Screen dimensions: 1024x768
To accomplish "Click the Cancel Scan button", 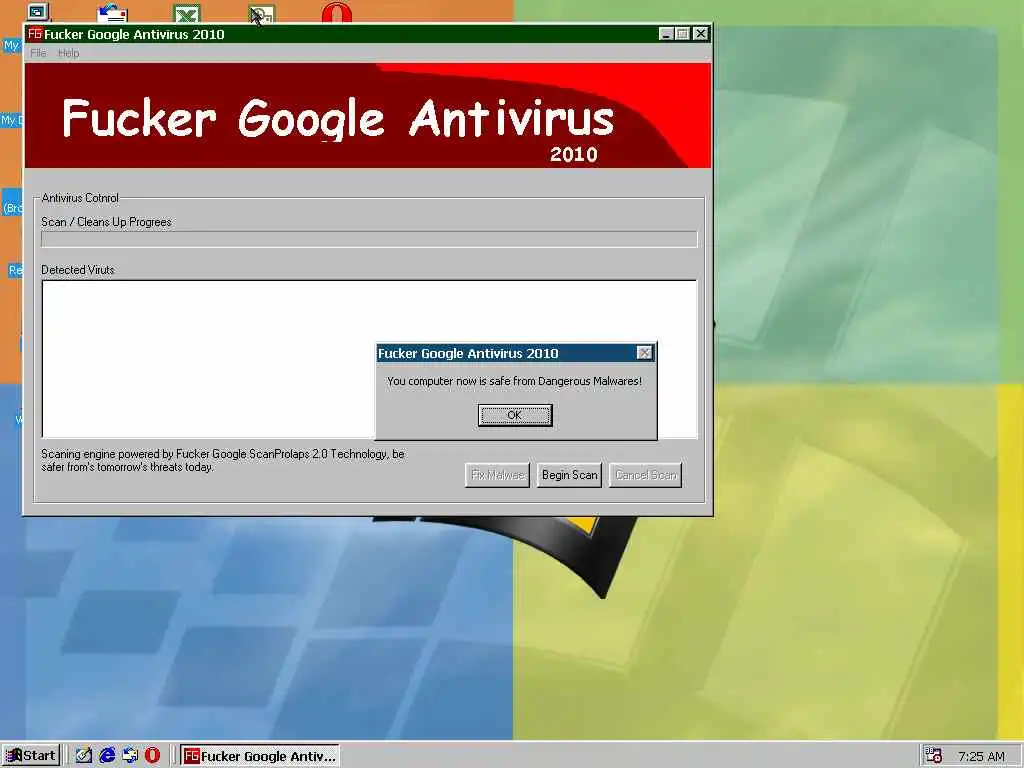I will point(645,475).
